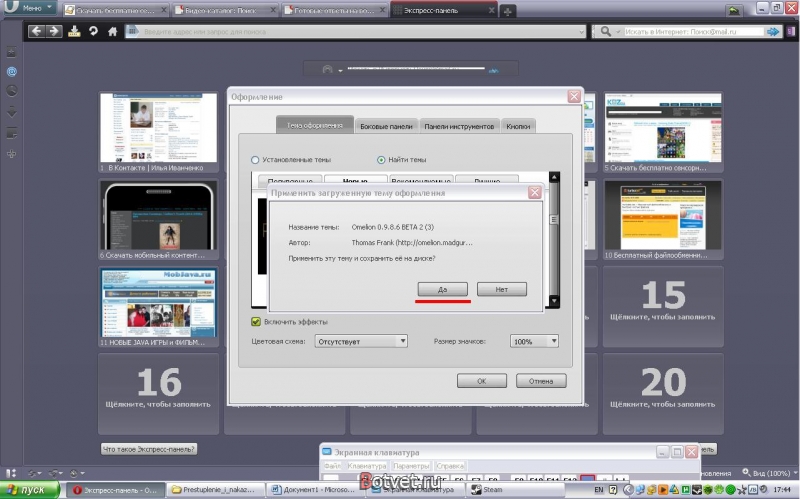Open Документ1 Microsoft Word taskbar item
Viewport: 800px width, 499px height.
315,489
